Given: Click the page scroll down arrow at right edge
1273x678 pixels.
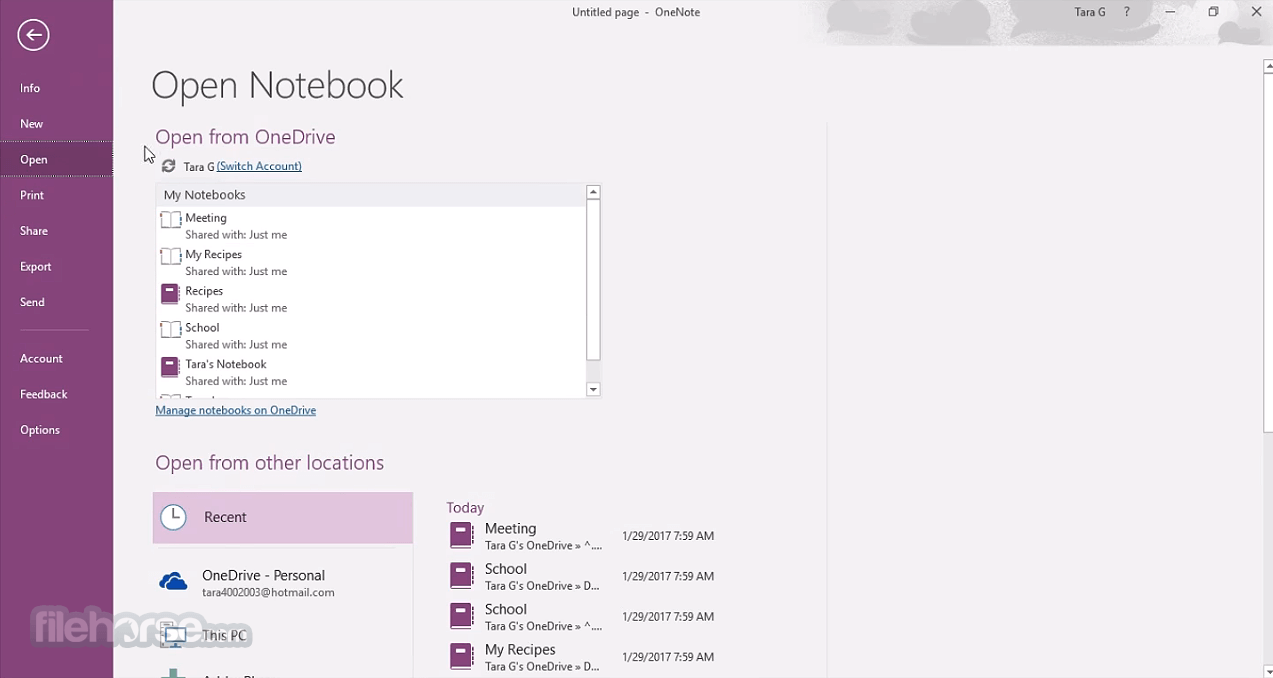Looking at the screenshot, I should (1268, 671).
